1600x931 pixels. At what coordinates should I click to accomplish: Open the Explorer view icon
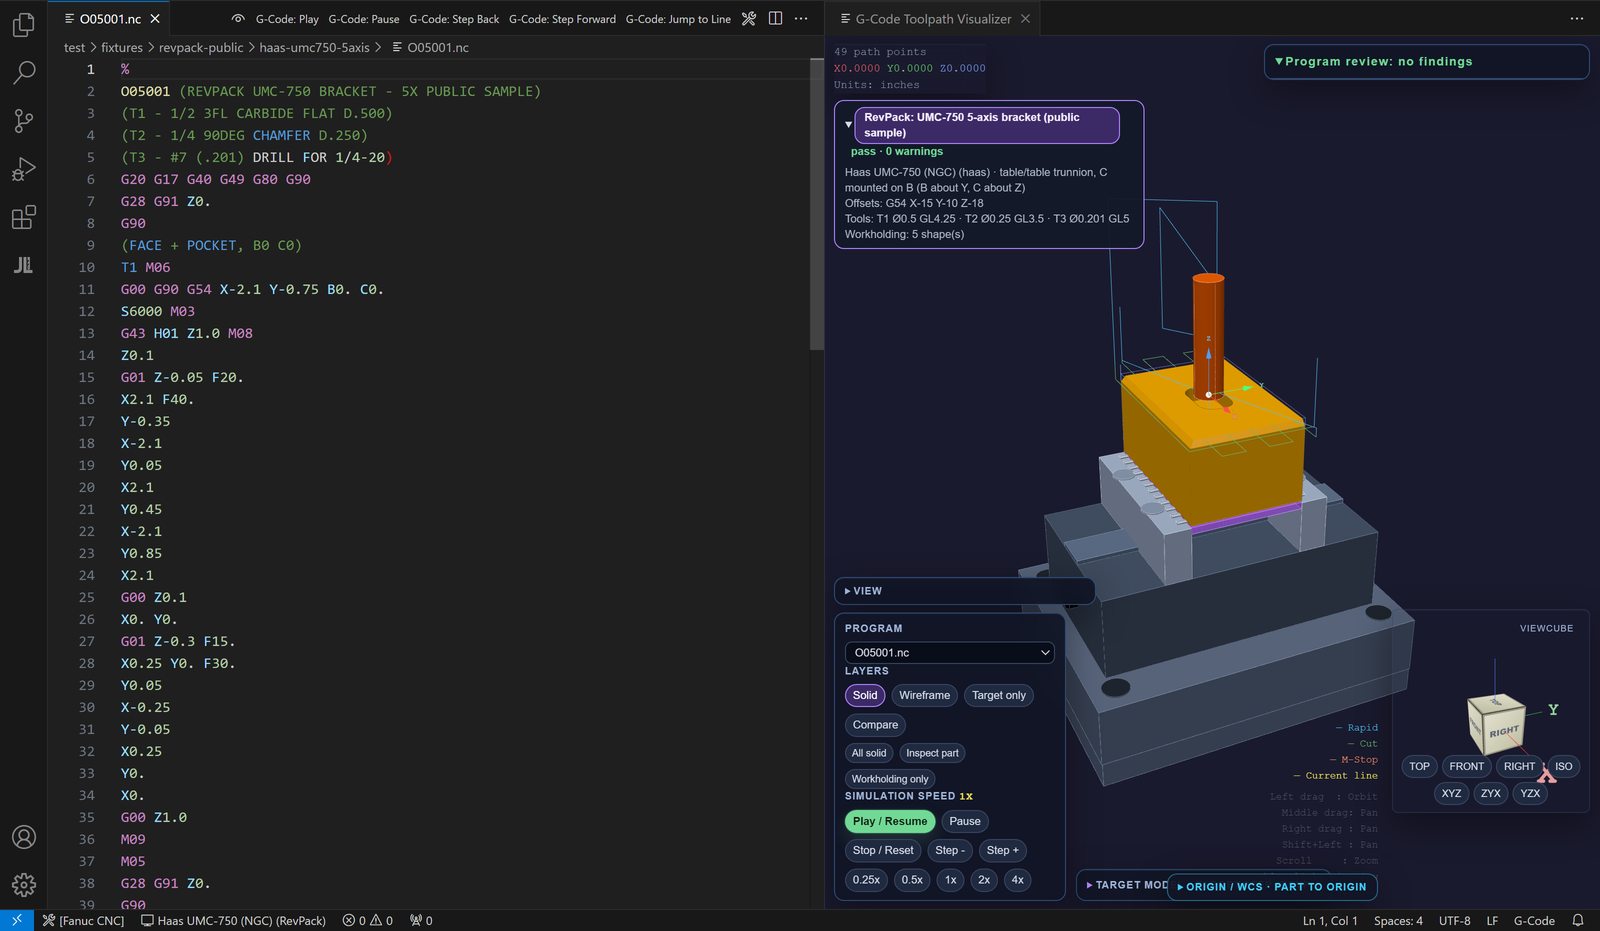(24, 25)
